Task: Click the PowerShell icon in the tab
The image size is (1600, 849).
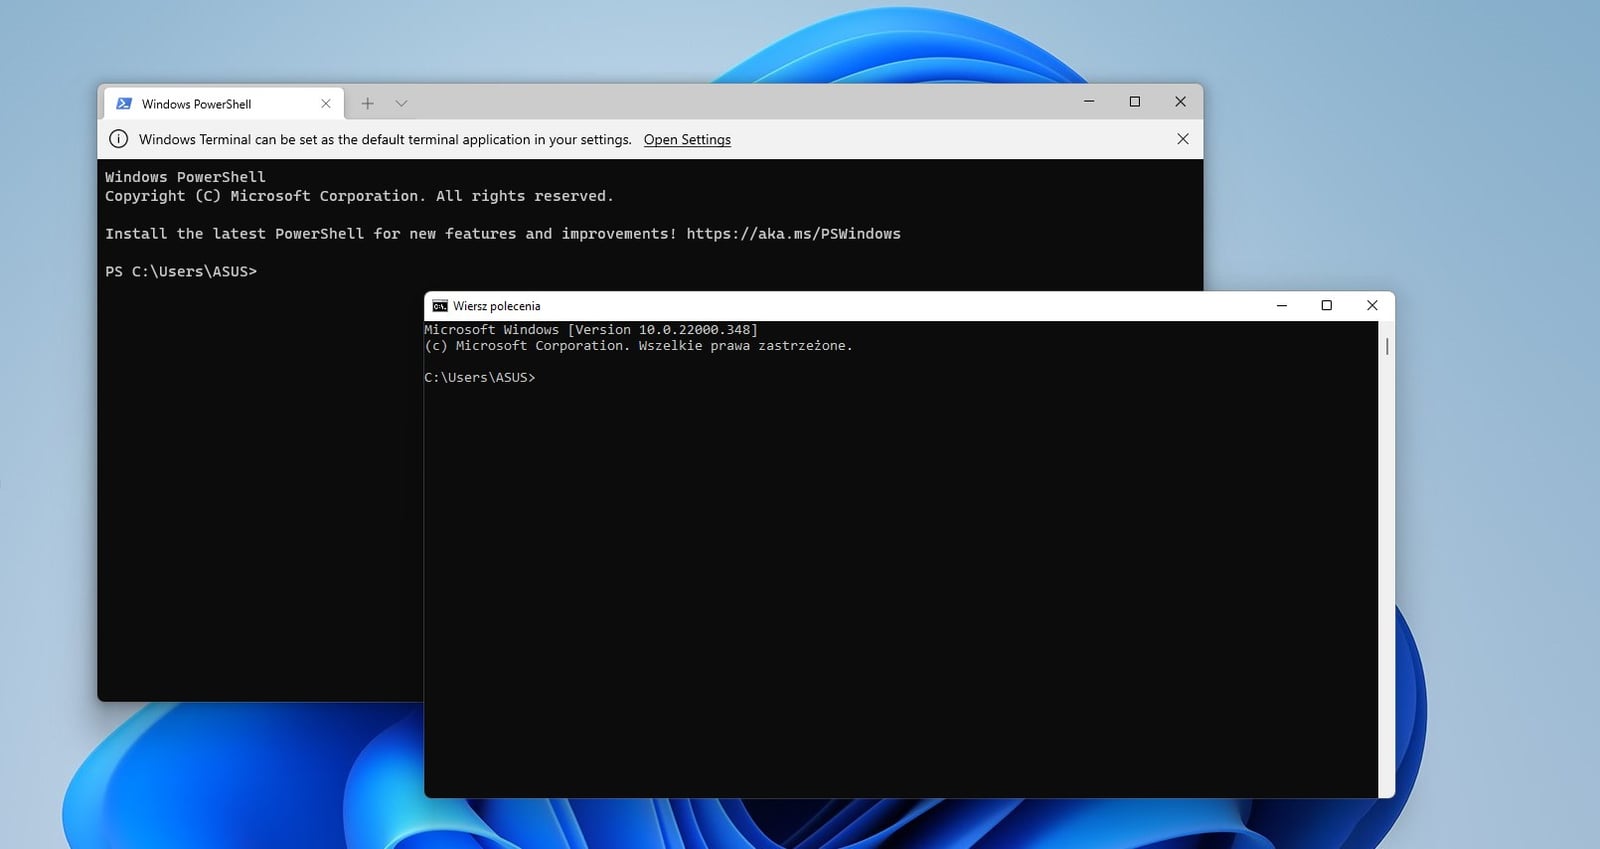Action: [x=124, y=104]
